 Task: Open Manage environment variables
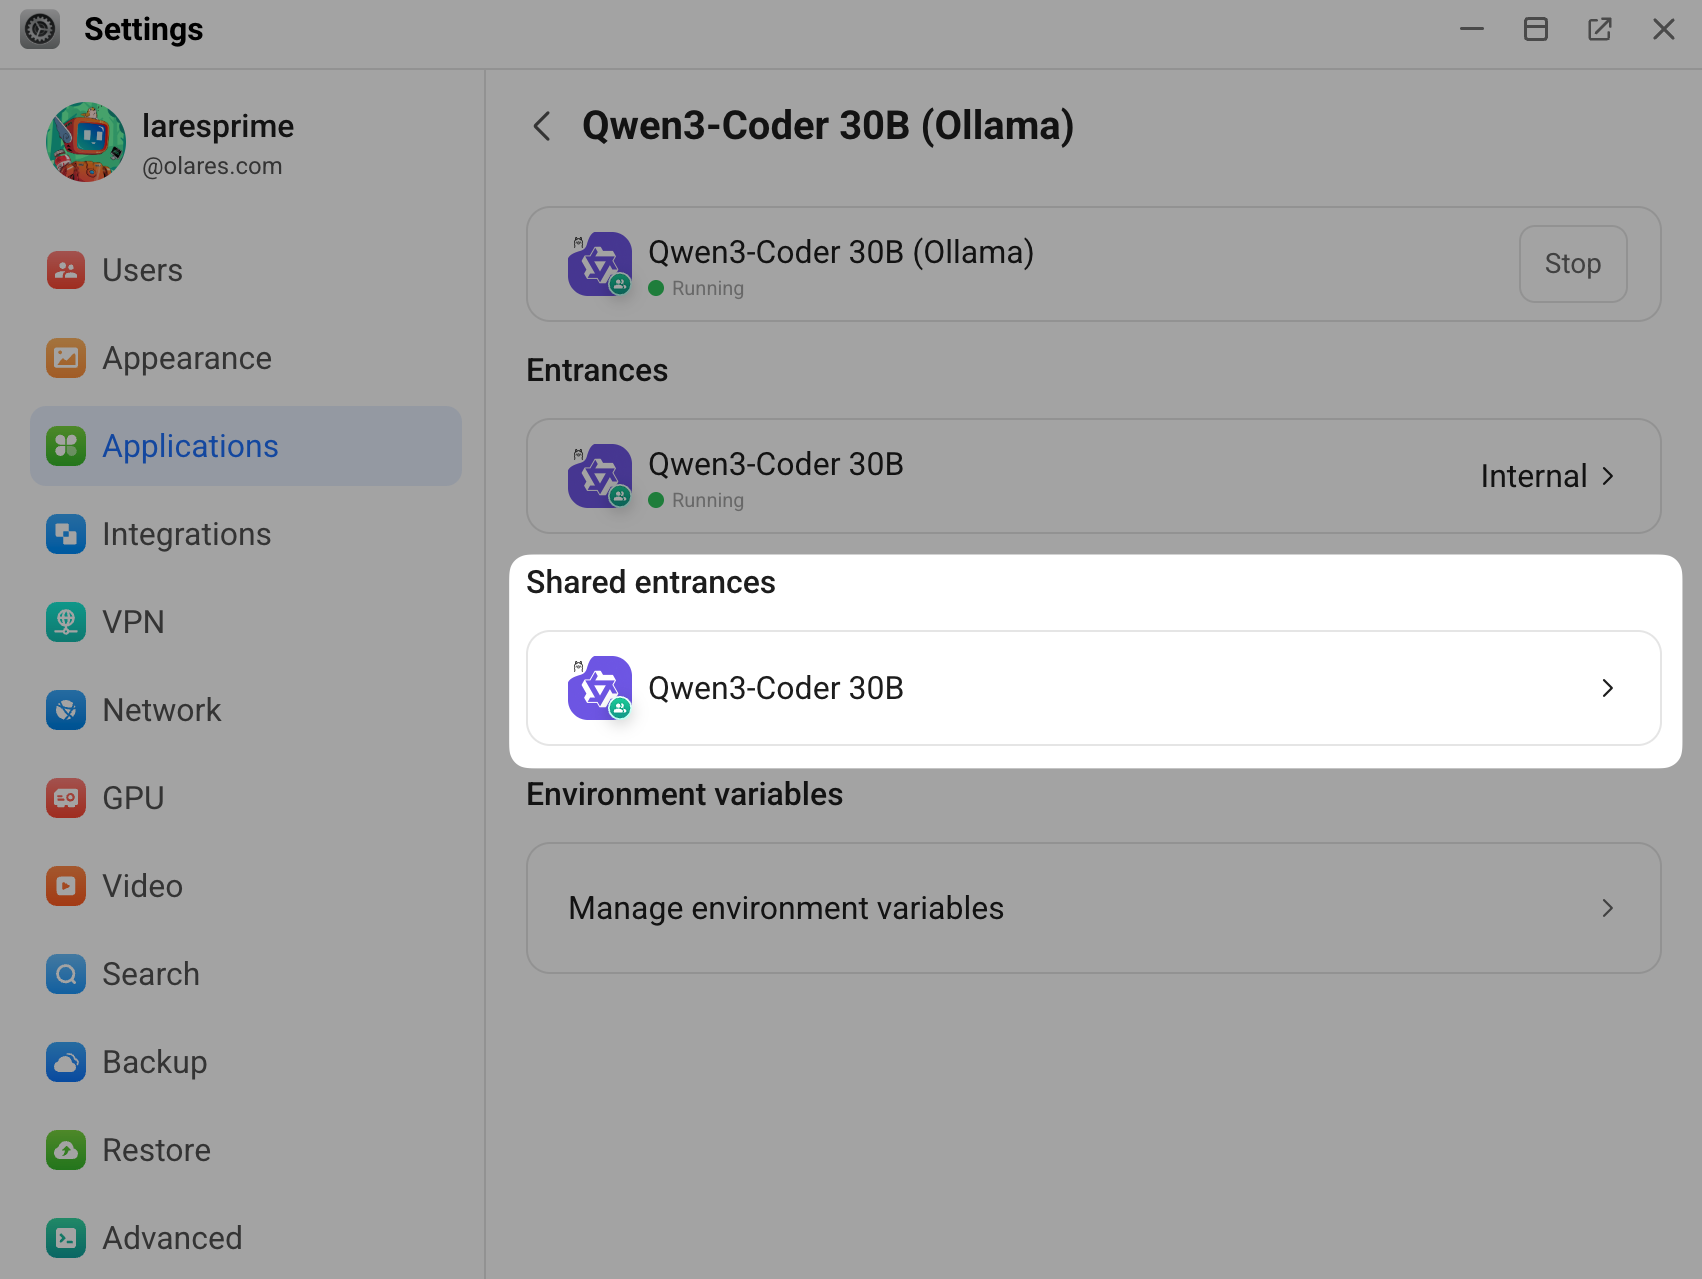pyautogui.click(x=1094, y=908)
